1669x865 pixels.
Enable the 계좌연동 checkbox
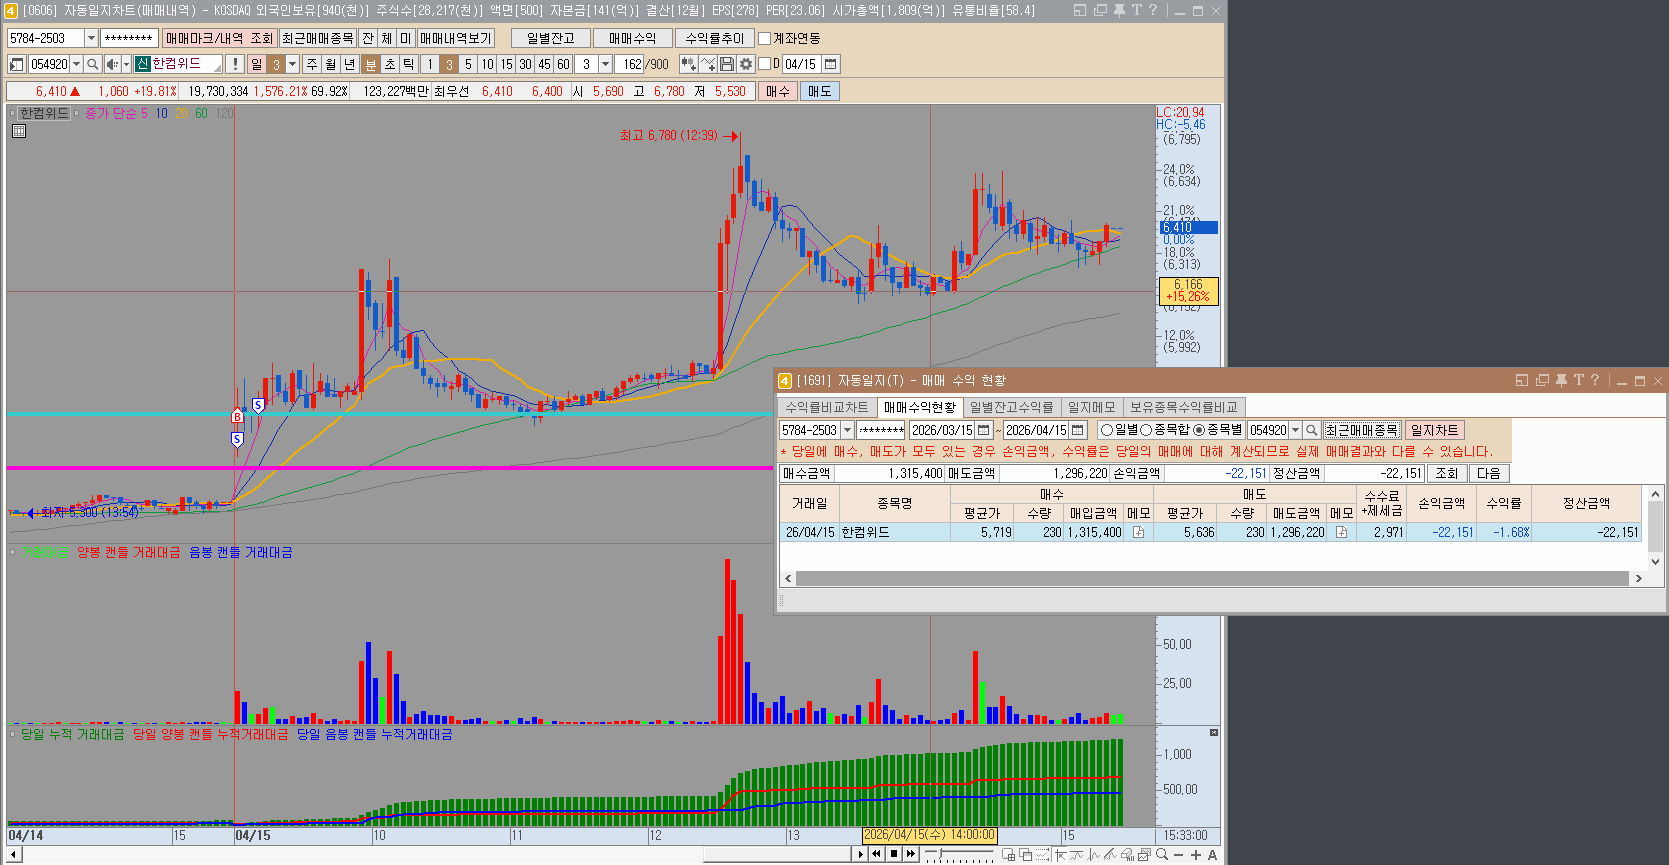coord(765,38)
